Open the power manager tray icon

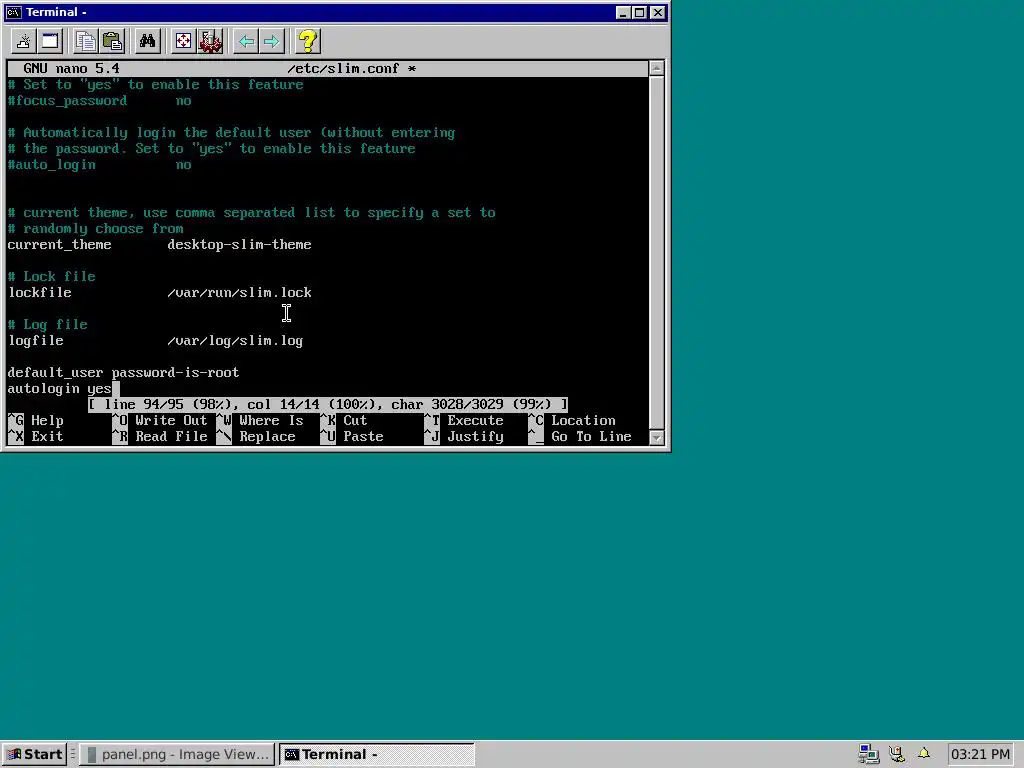[x=897, y=754]
